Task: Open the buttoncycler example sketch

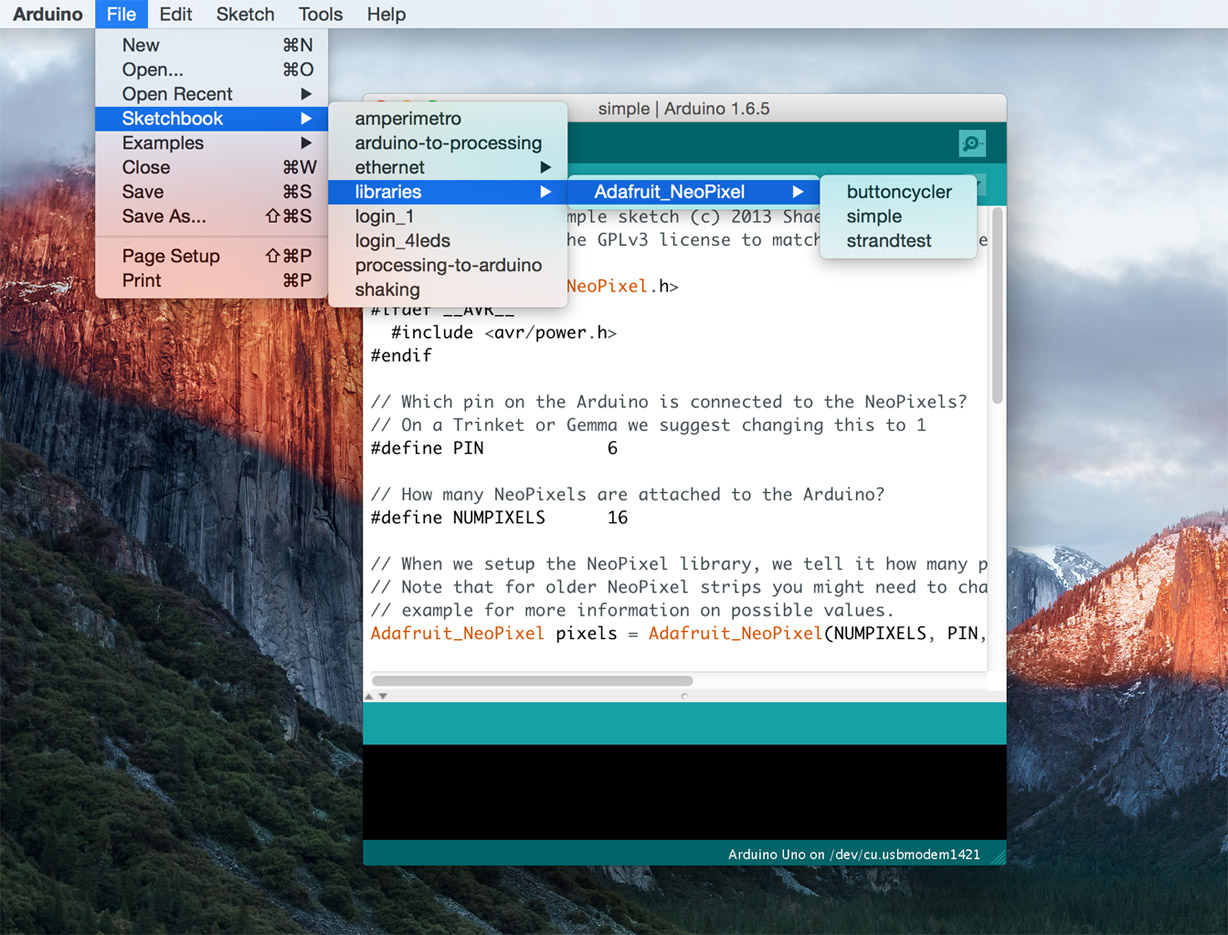Action: tap(898, 192)
